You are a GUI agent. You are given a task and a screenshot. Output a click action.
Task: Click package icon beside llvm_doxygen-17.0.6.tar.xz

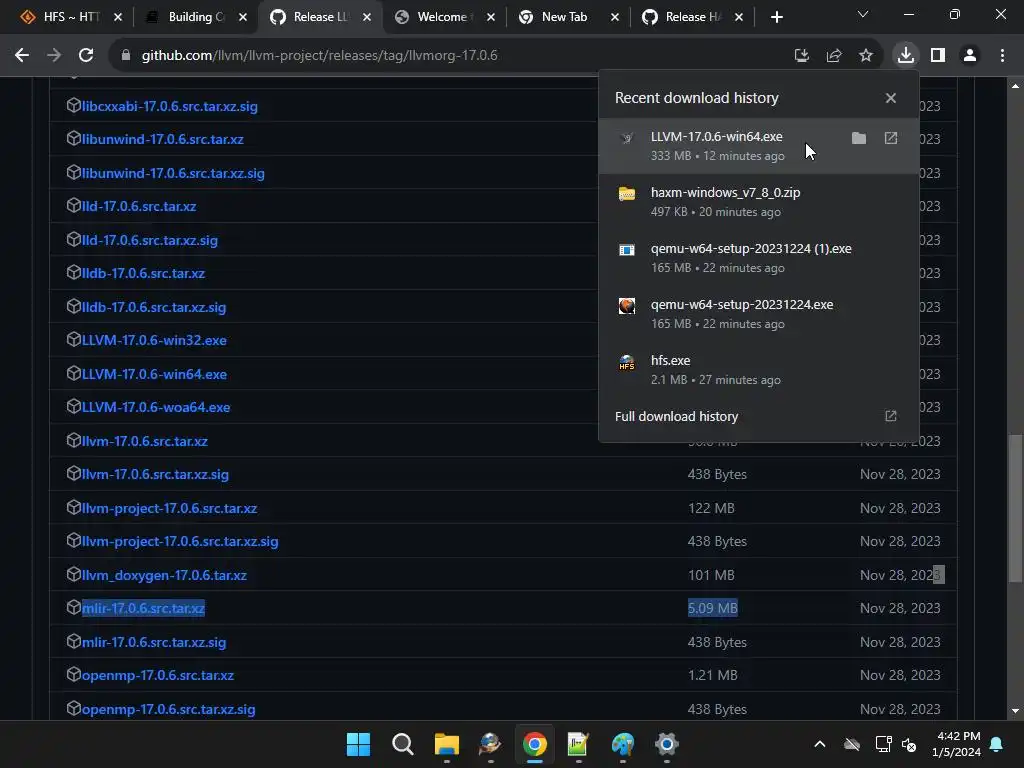74,574
